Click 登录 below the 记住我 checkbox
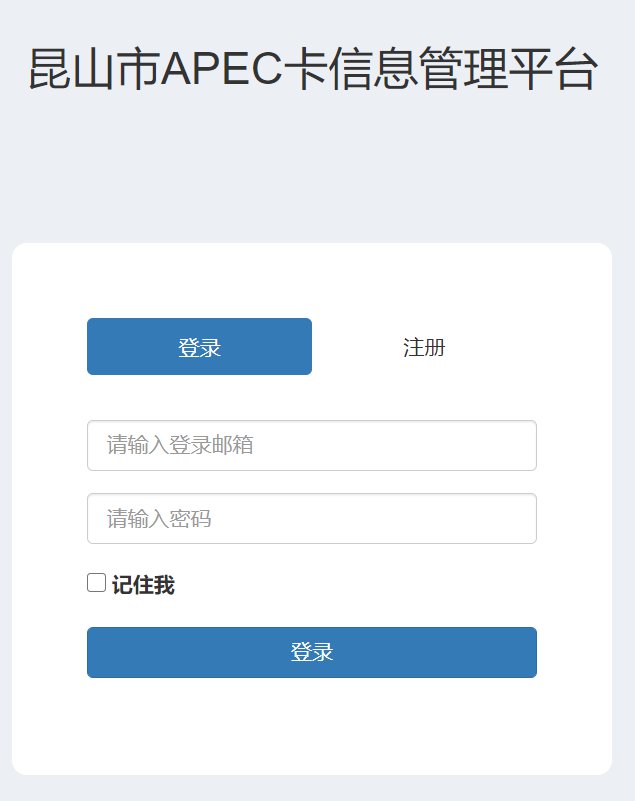635x801 pixels. [312, 652]
